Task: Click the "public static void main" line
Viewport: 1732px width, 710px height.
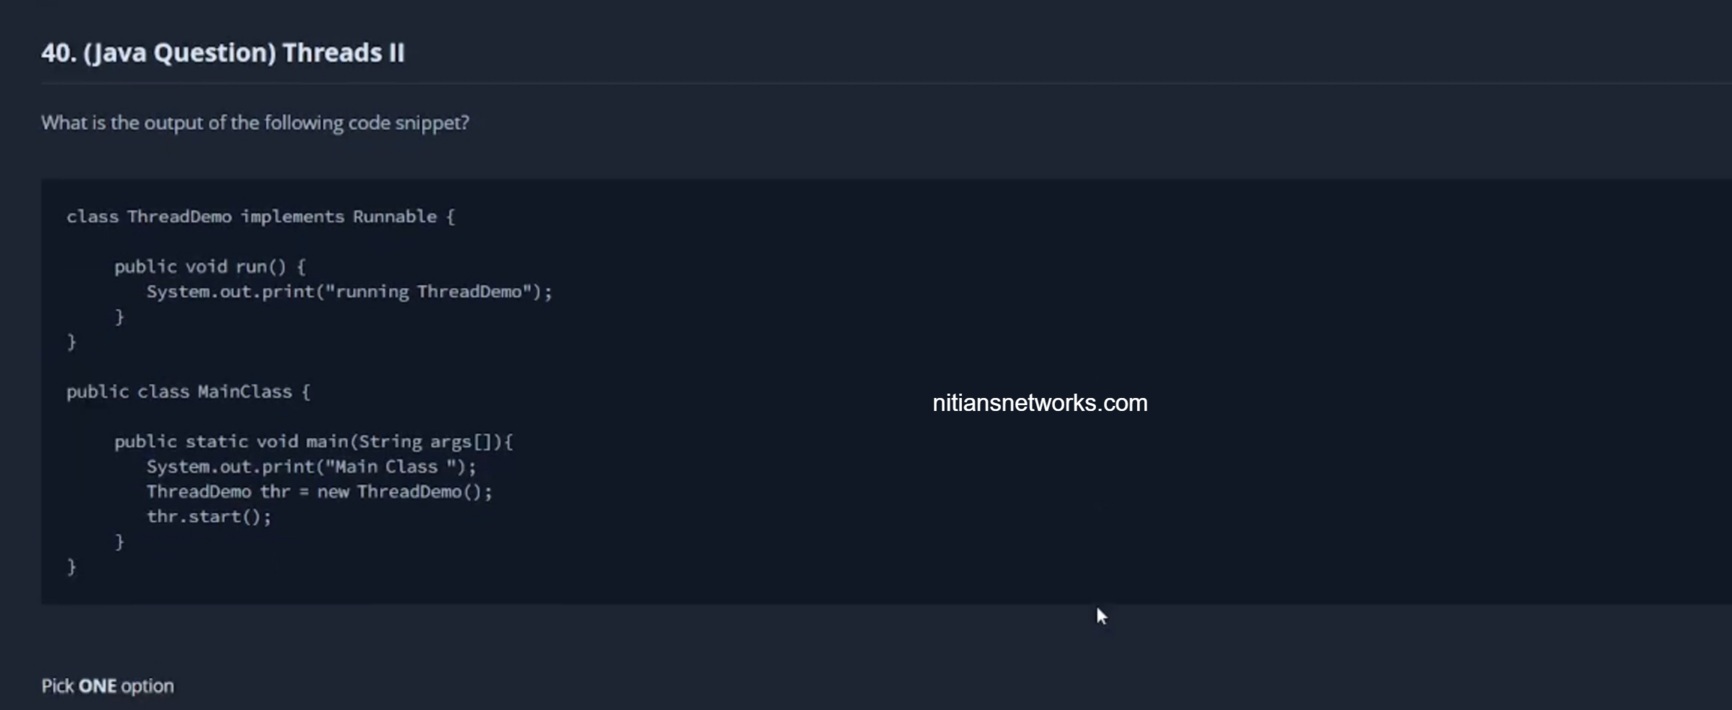Action: click(x=312, y=442)
